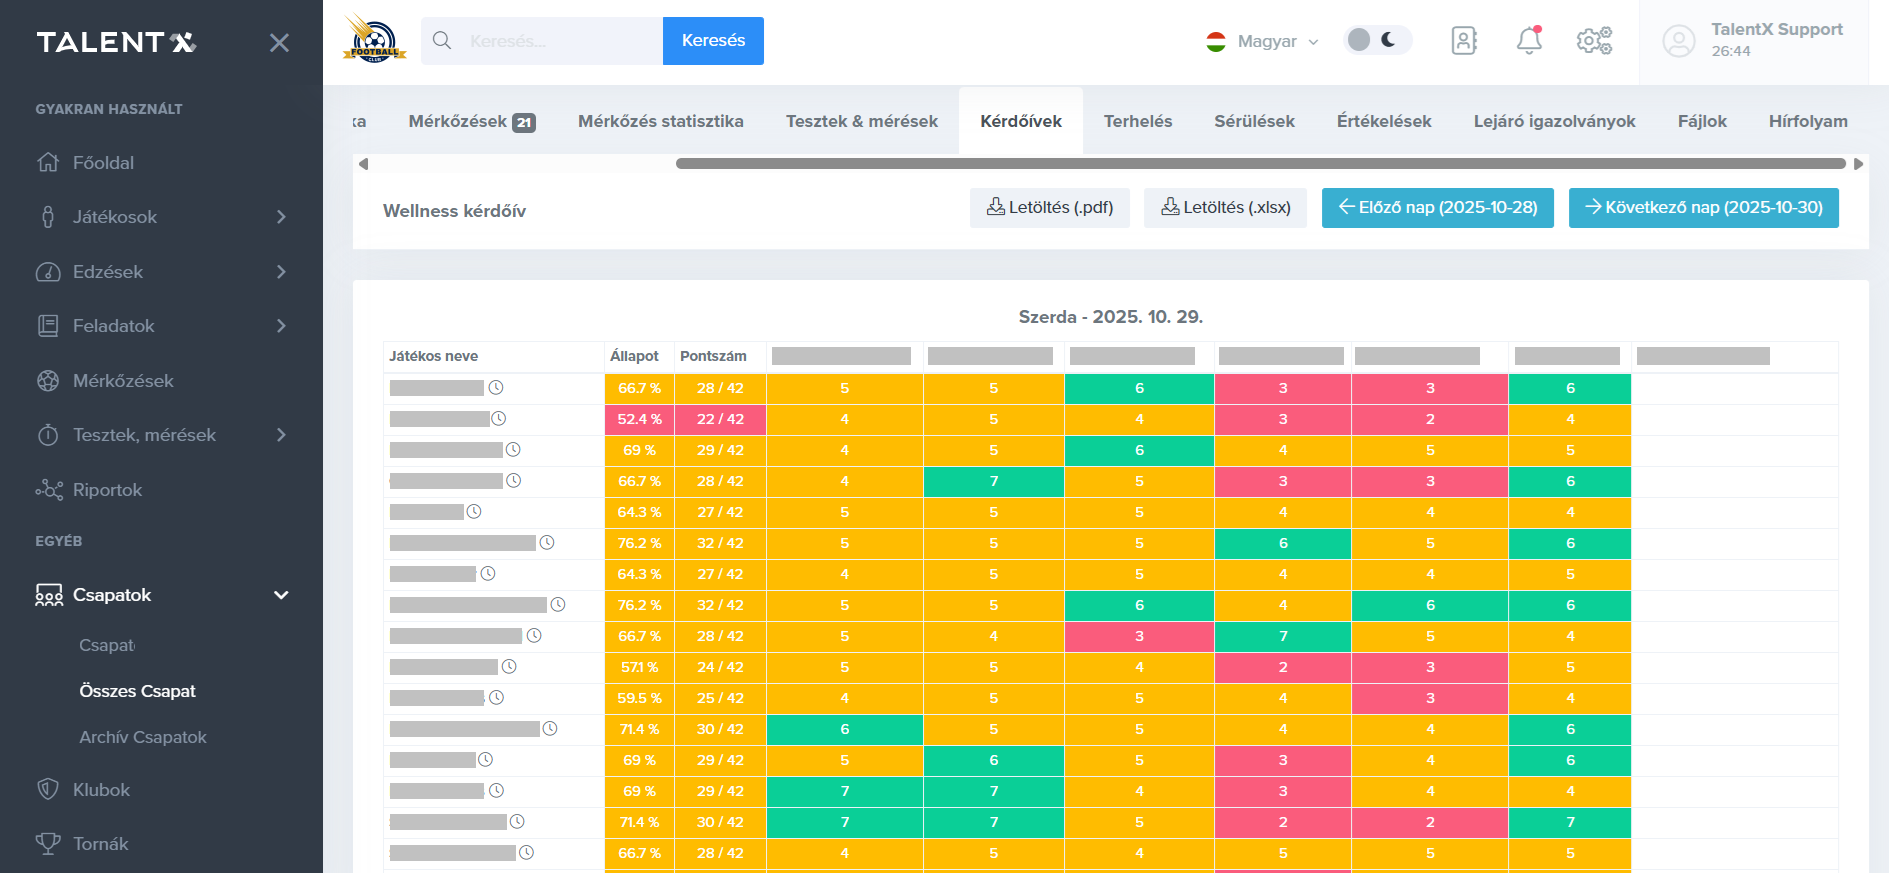Toggle dark mode switch
Image resolution: width=1889 pixels, height=873 pixels.
click(x=1376, y=40)
